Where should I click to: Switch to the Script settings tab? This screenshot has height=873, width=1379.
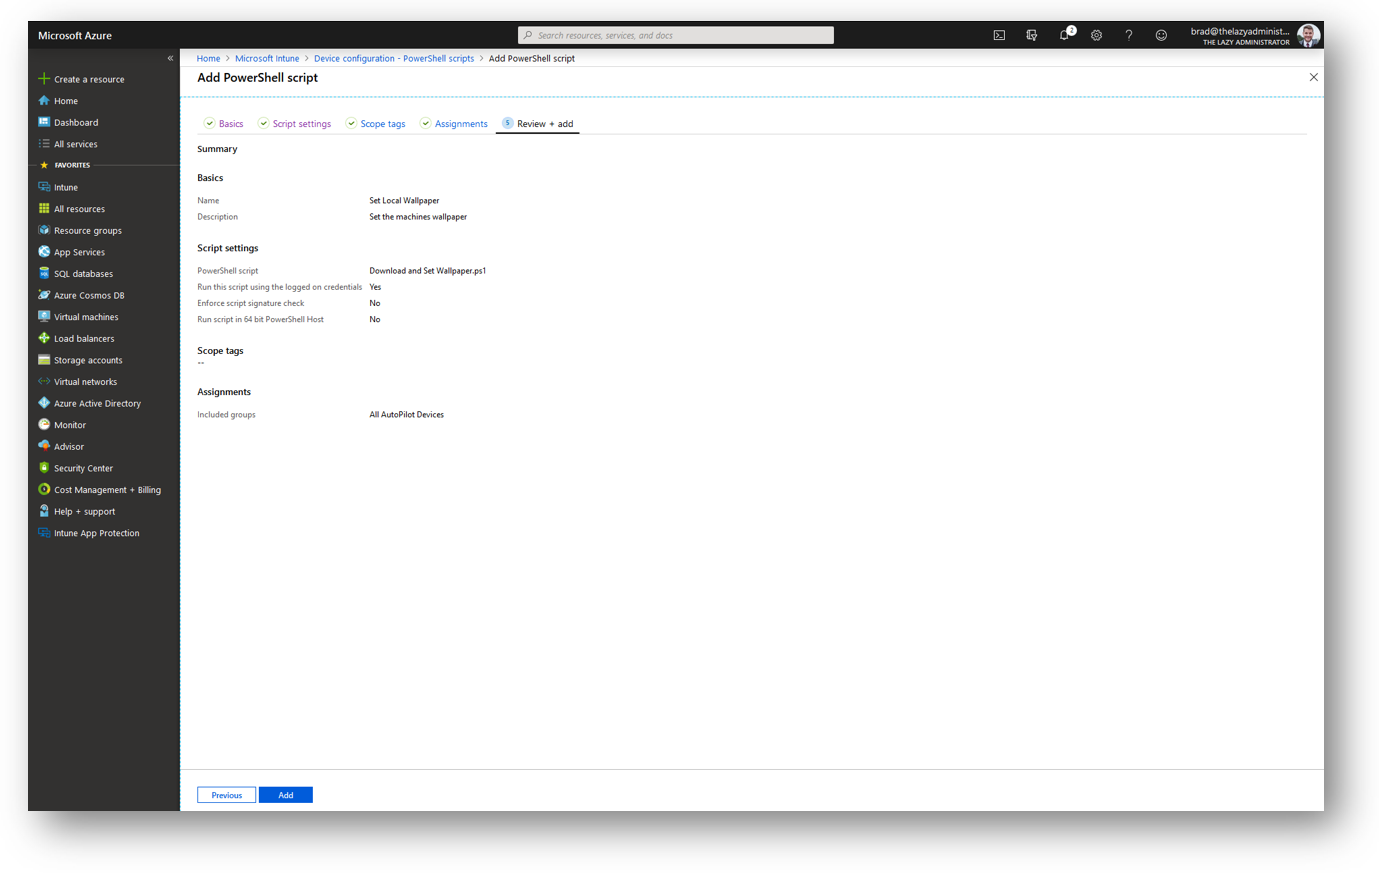[x=295, y=124]
